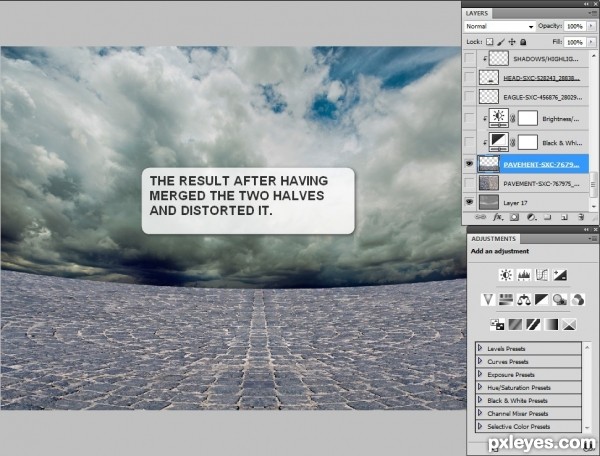Add a Channel Mixer adjustment
Image resolution: width=600 pixels, height=456 pixels.
tap(578, 299)
